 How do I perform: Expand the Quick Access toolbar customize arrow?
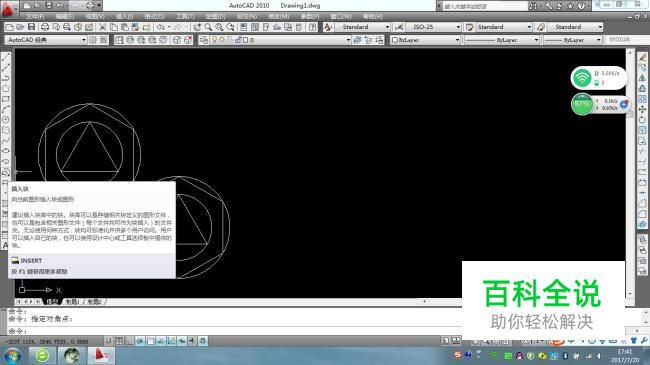99,5
